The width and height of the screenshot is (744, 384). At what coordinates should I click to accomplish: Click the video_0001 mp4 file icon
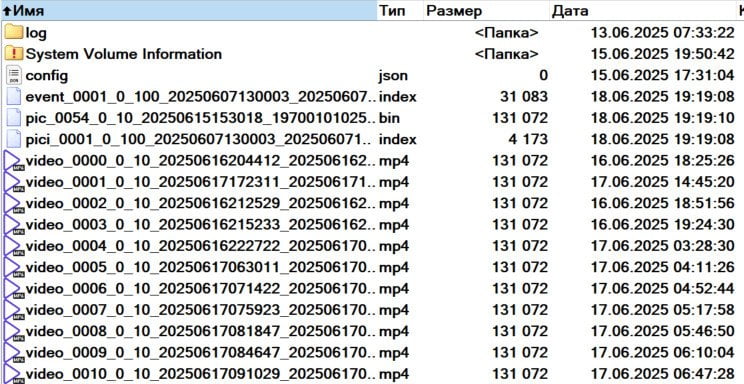click(14, 182)
